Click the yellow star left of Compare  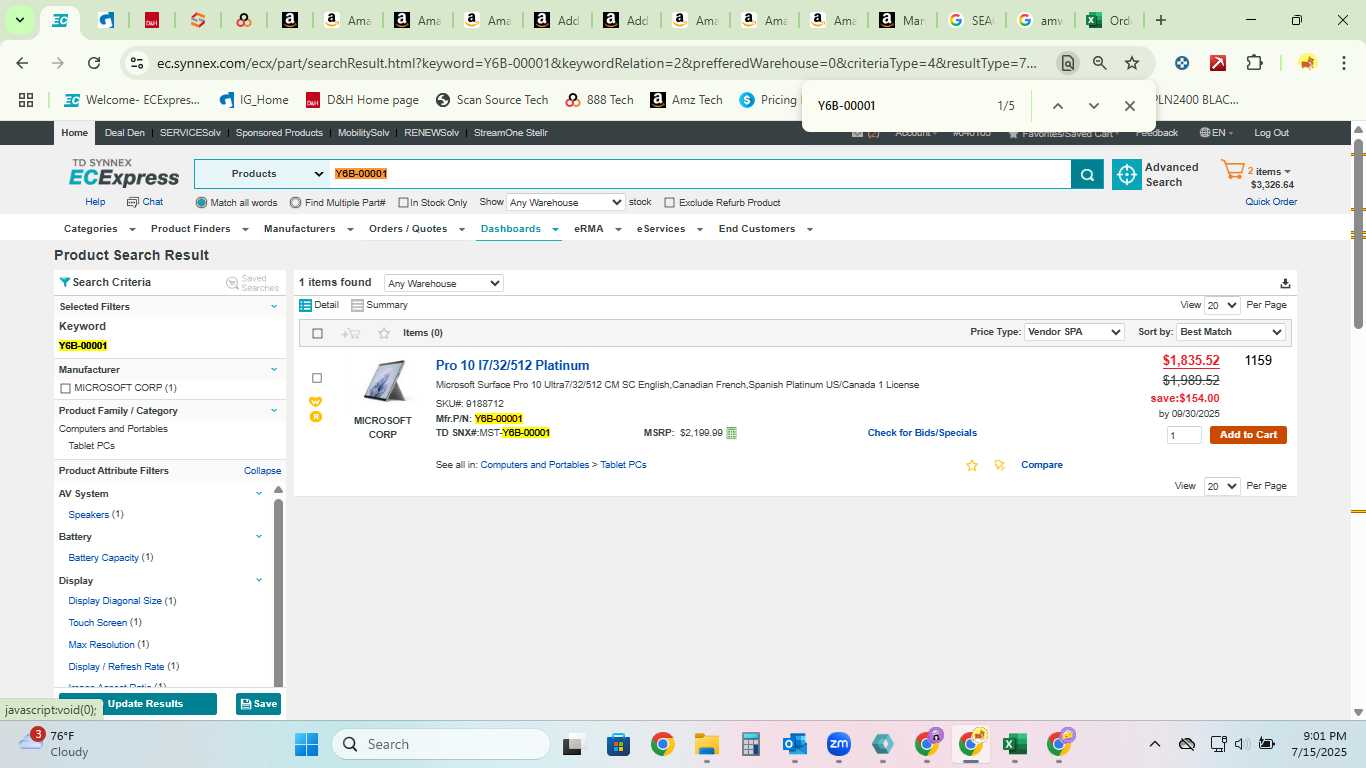point(972,465)
